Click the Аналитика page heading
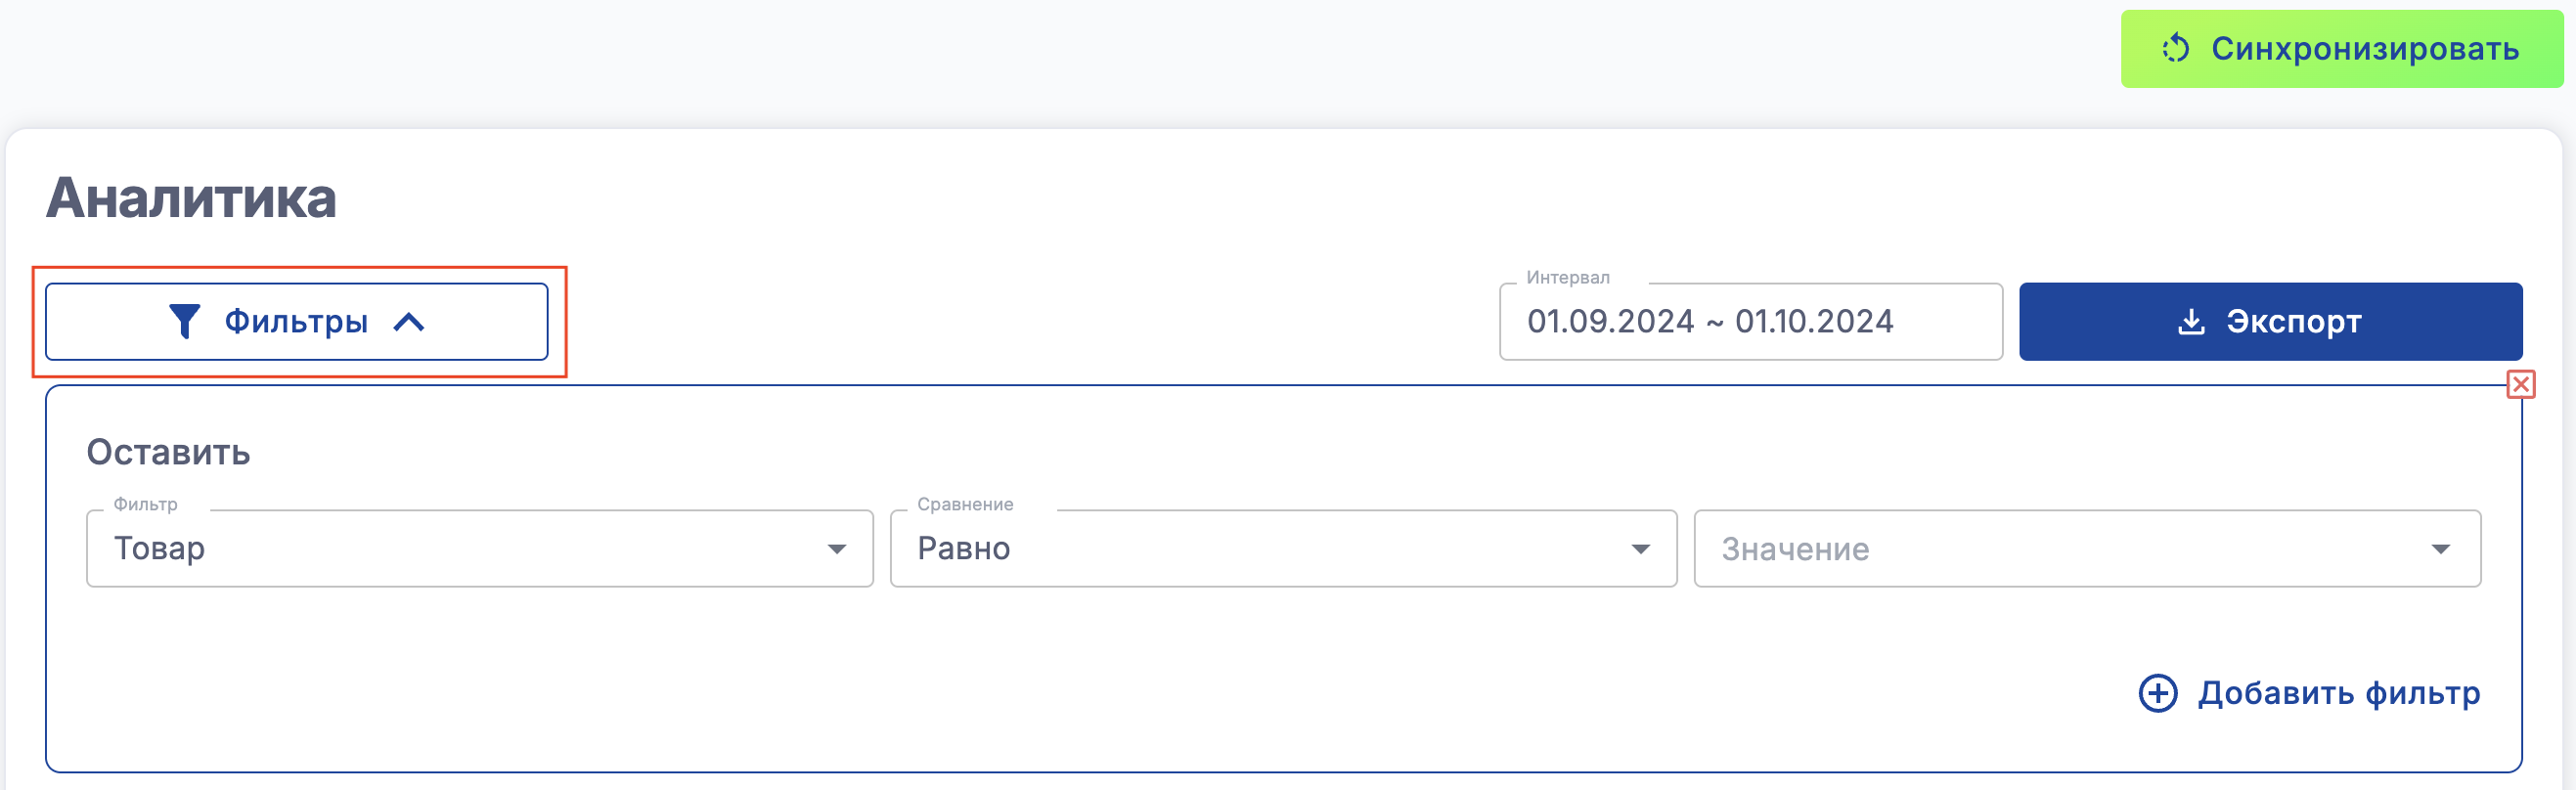The height and width of the screenshot is (790, 2576). point(191,198)
